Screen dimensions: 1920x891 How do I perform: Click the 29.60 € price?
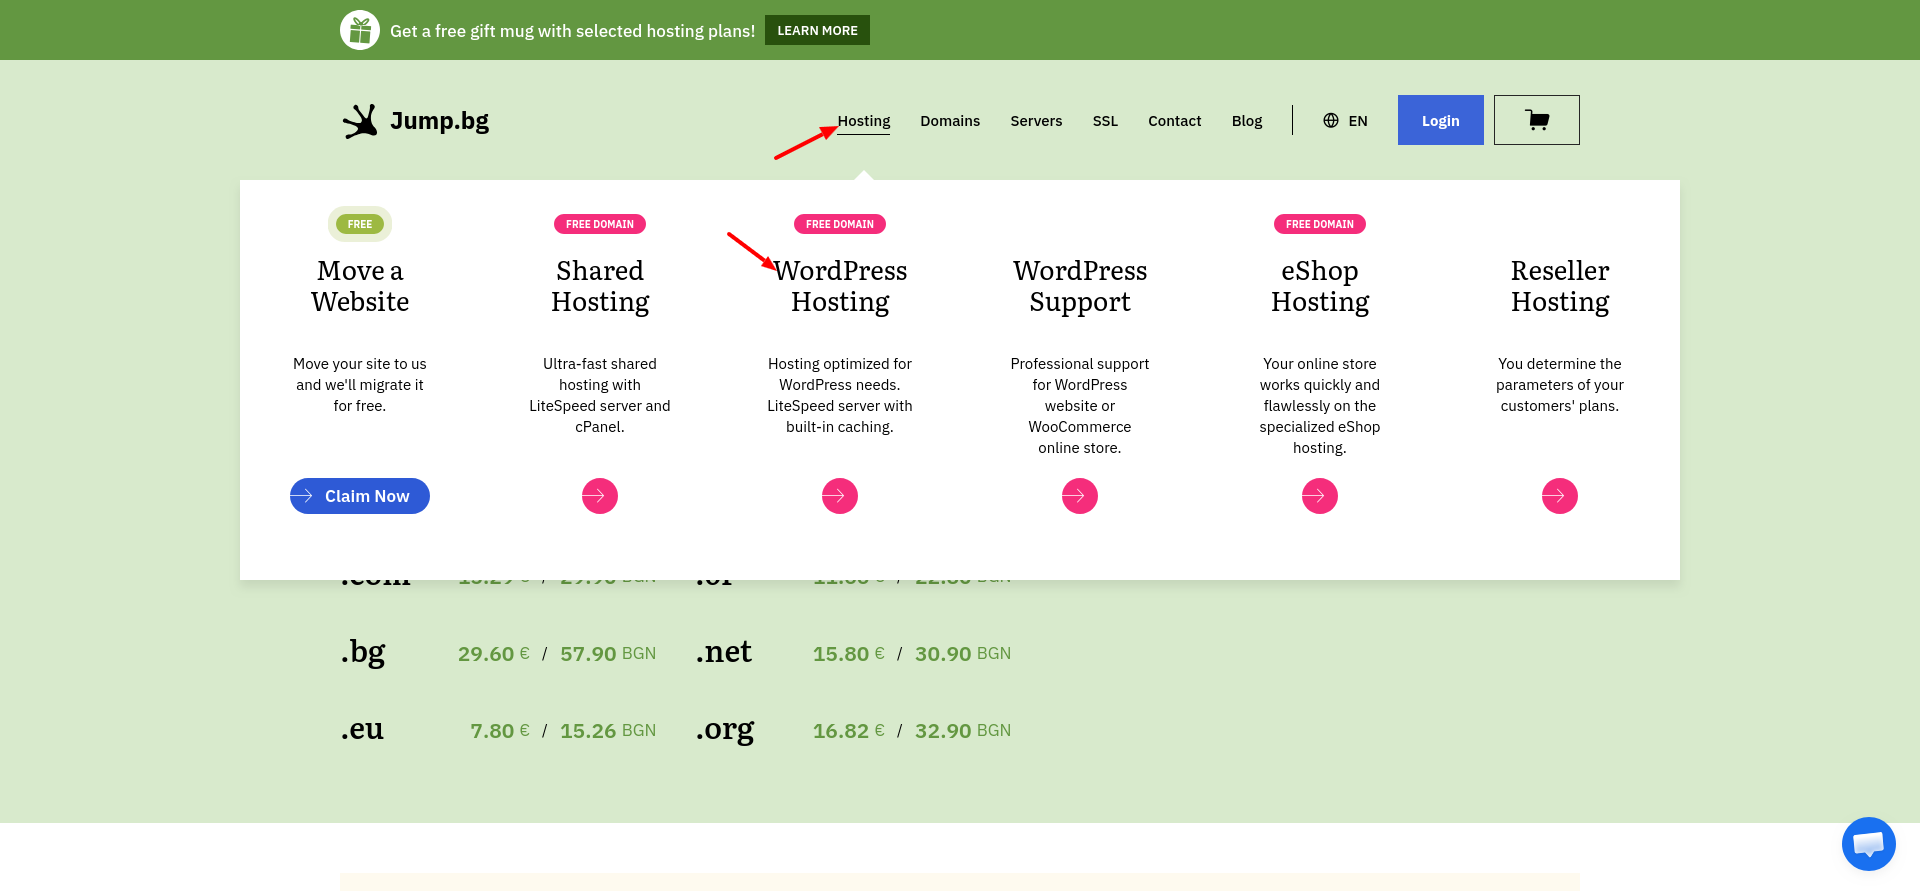point(494,654)
